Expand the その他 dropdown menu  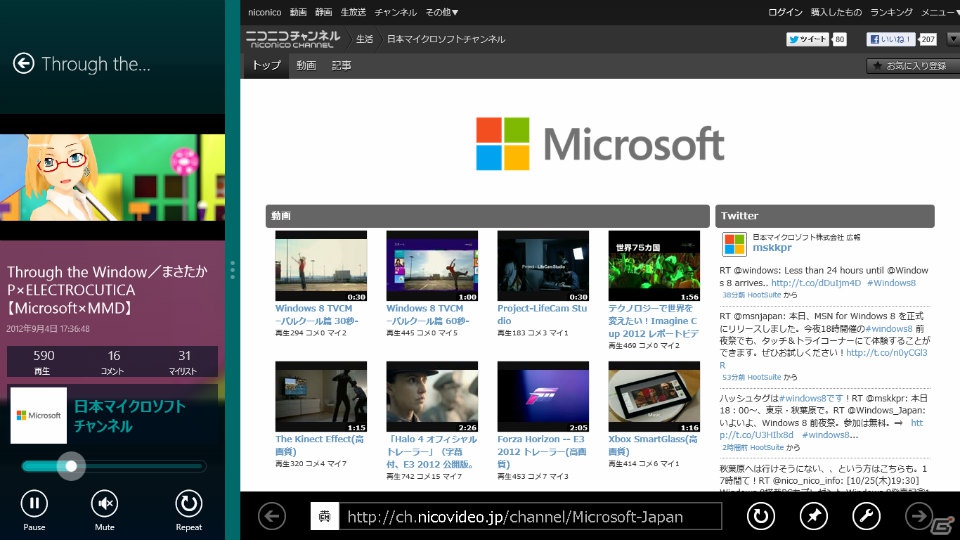coord(442,12)
